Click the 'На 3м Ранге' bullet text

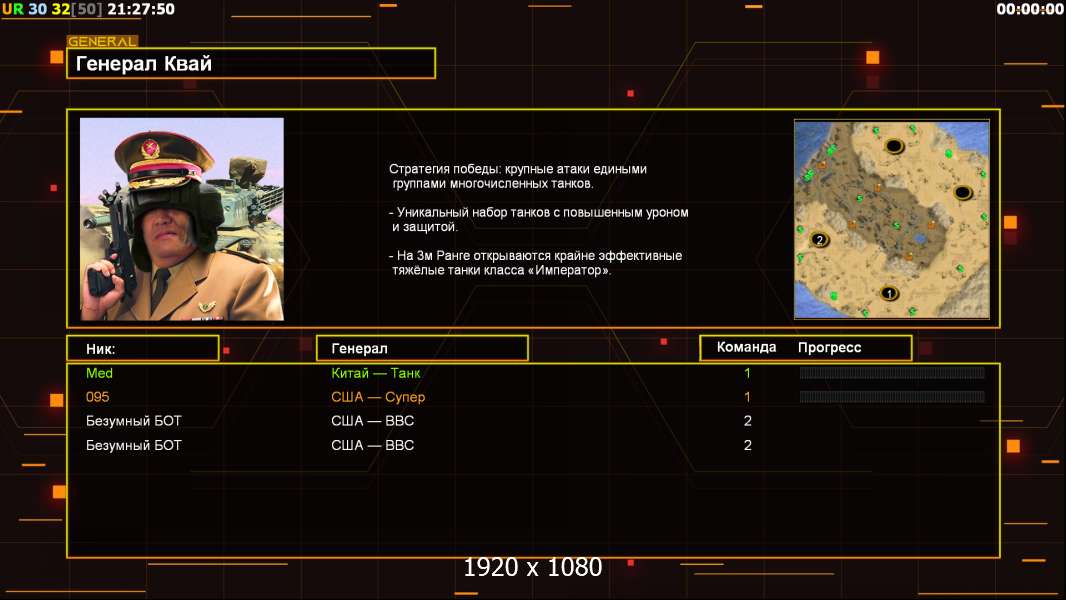tap(535, 263)
